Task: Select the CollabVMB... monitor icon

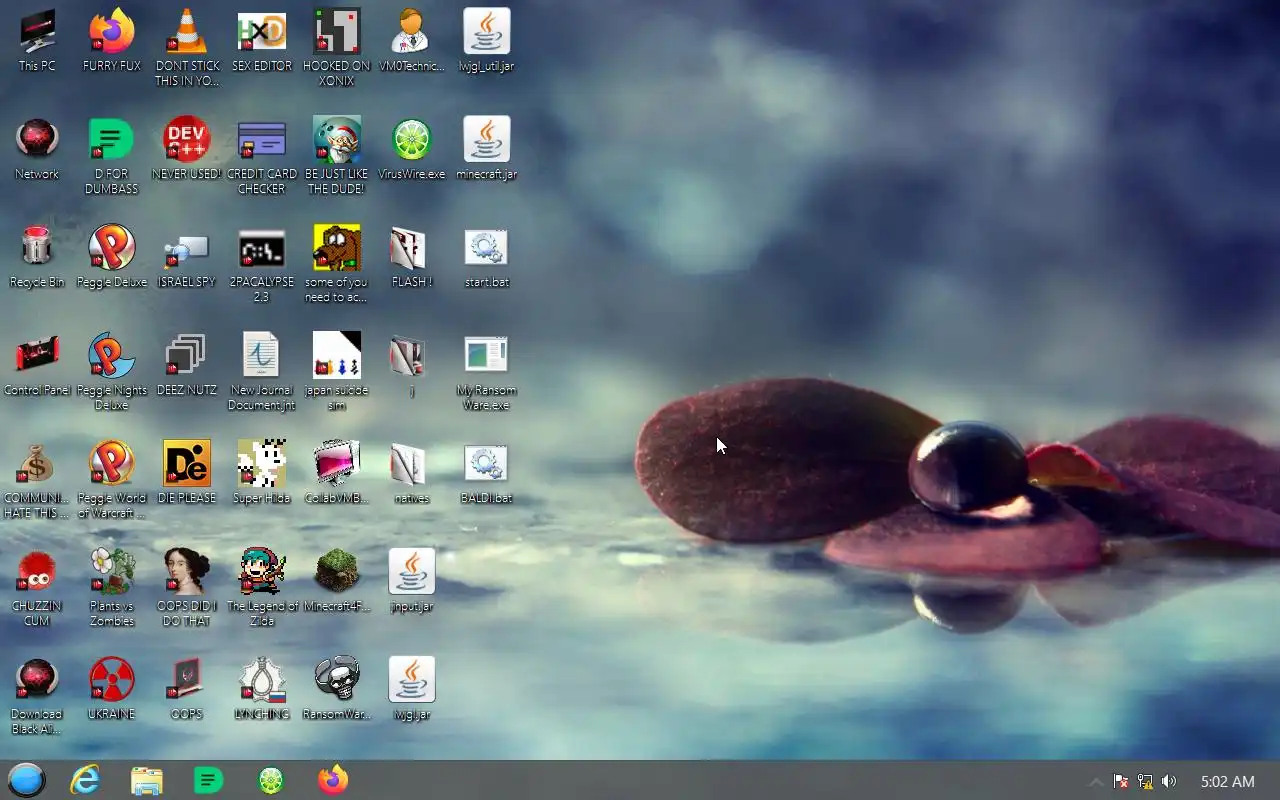Action: [x=337, y=473]
